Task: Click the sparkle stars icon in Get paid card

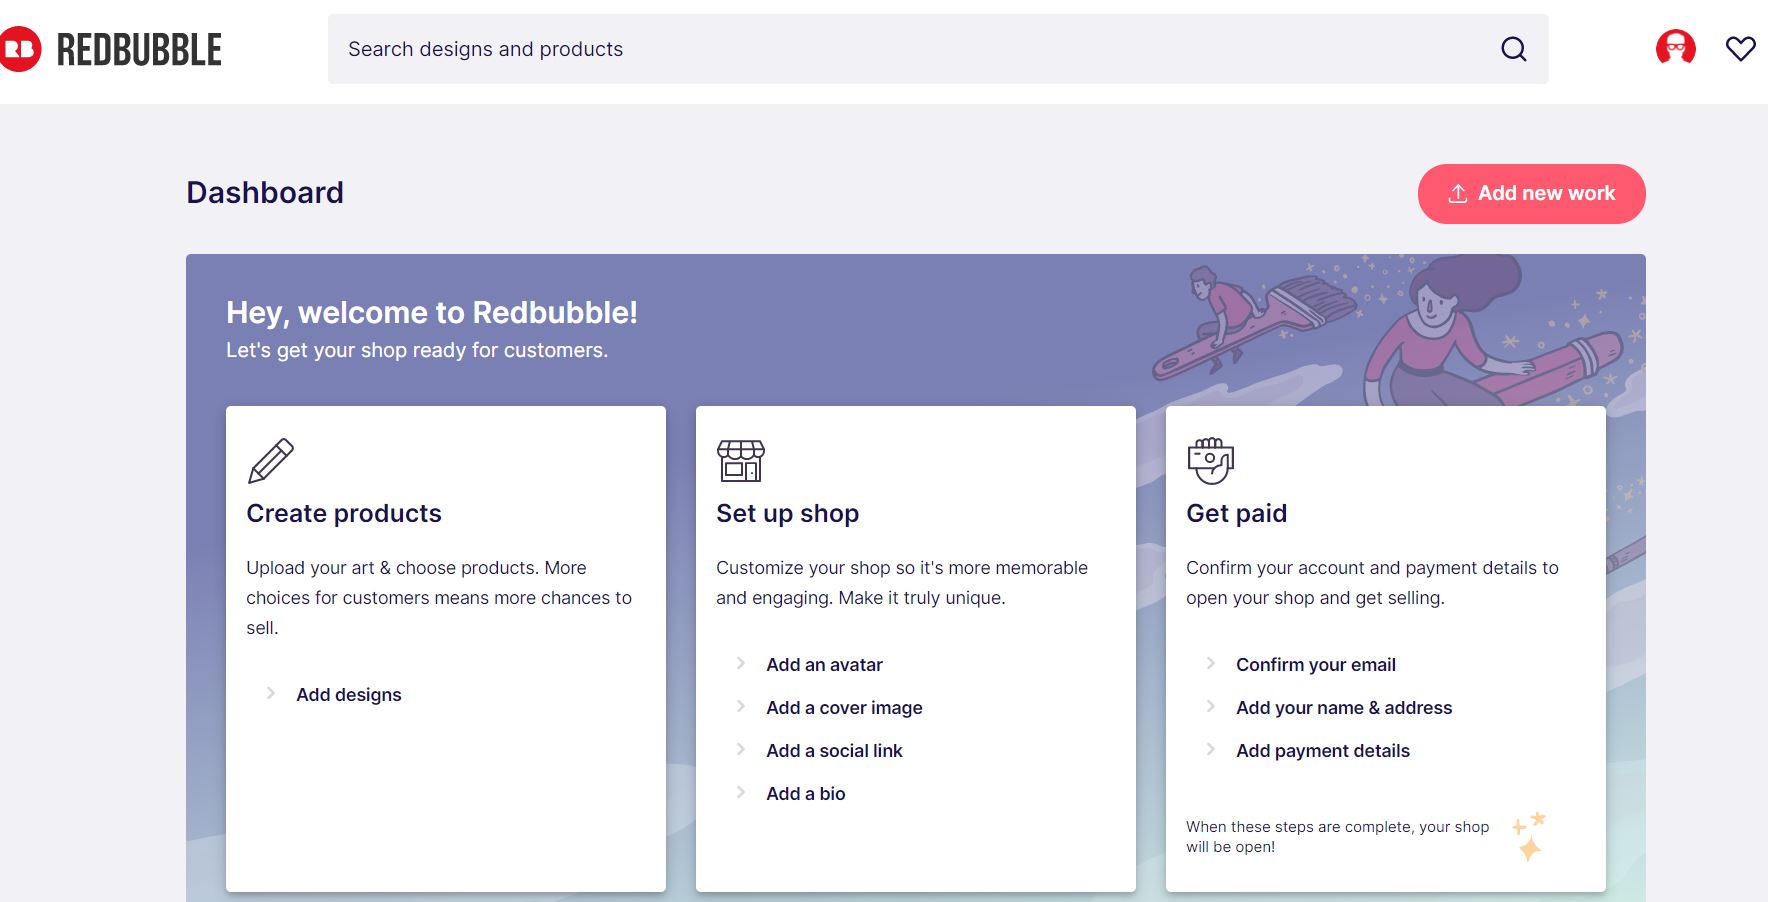Action: pyautogui.click(x=1529, y=836)
